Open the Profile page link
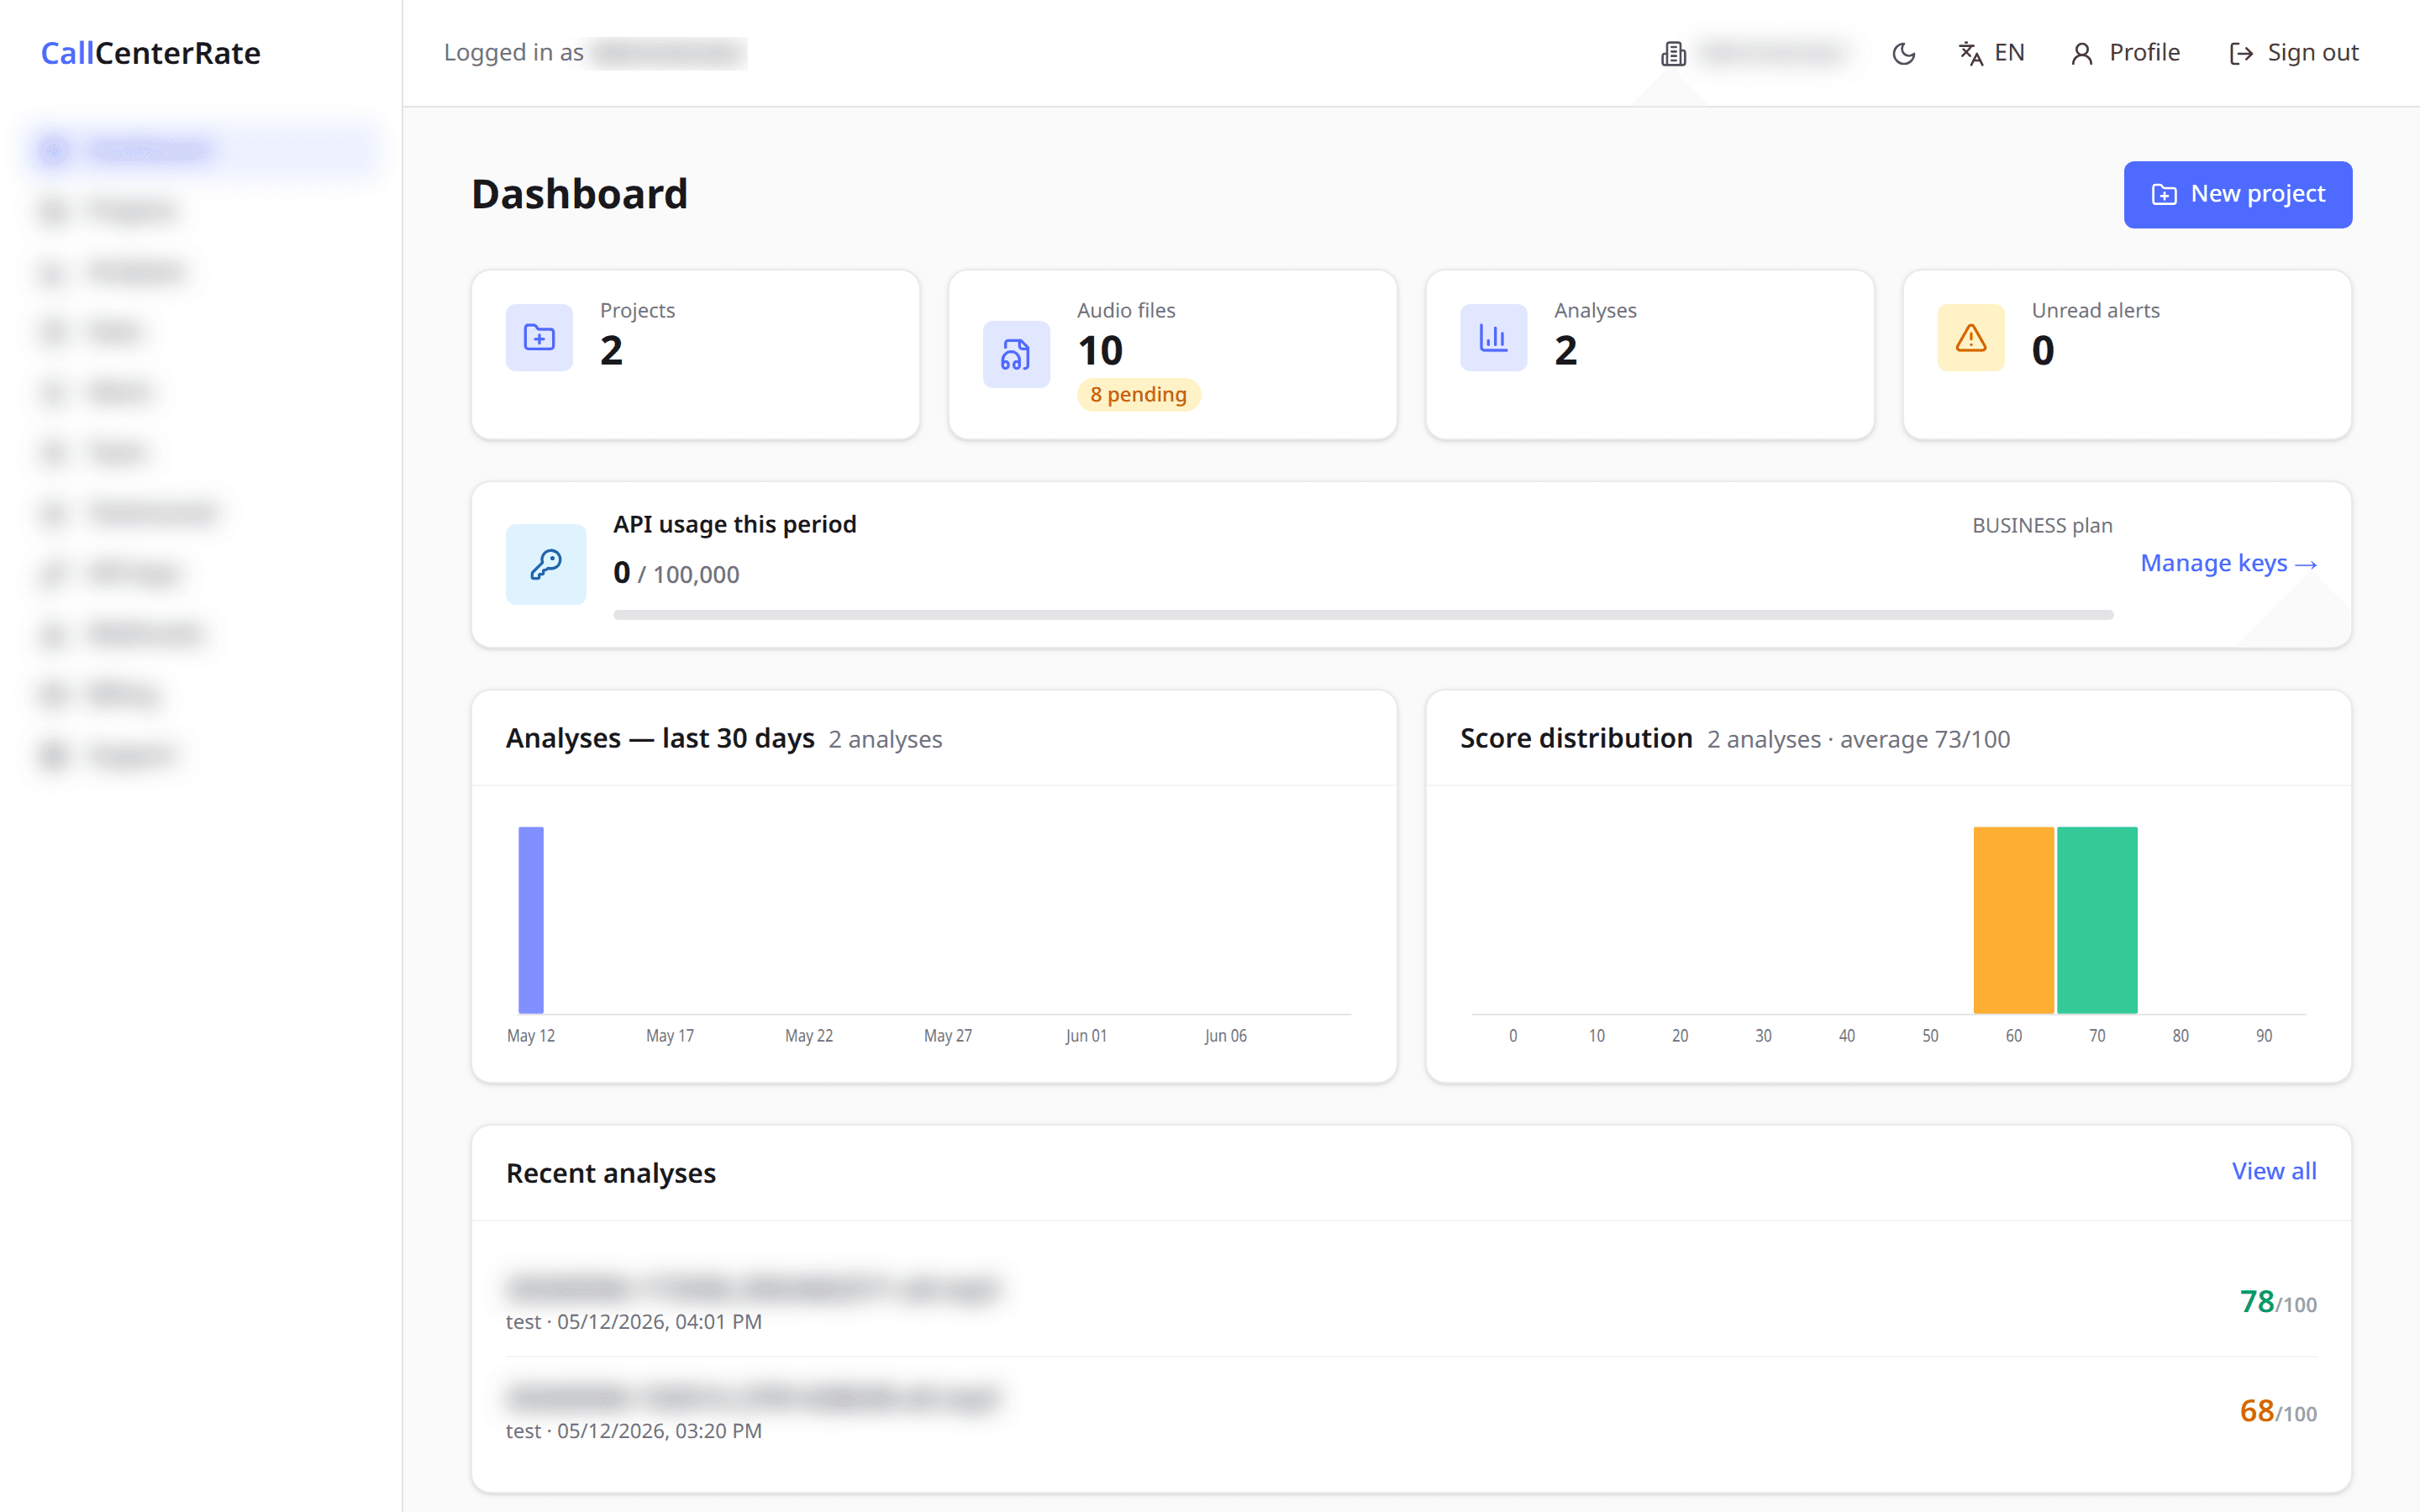The image size is (2420, 1512). (2126, 53)
